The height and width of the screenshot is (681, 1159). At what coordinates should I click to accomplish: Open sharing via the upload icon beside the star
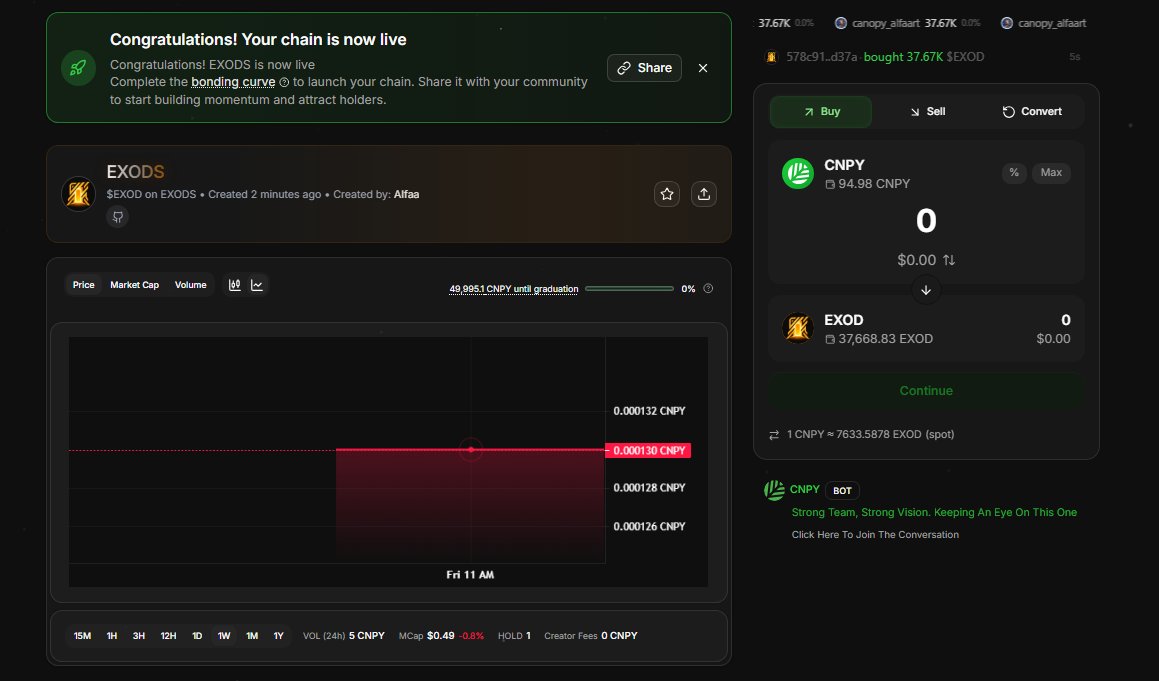point(704,194)
